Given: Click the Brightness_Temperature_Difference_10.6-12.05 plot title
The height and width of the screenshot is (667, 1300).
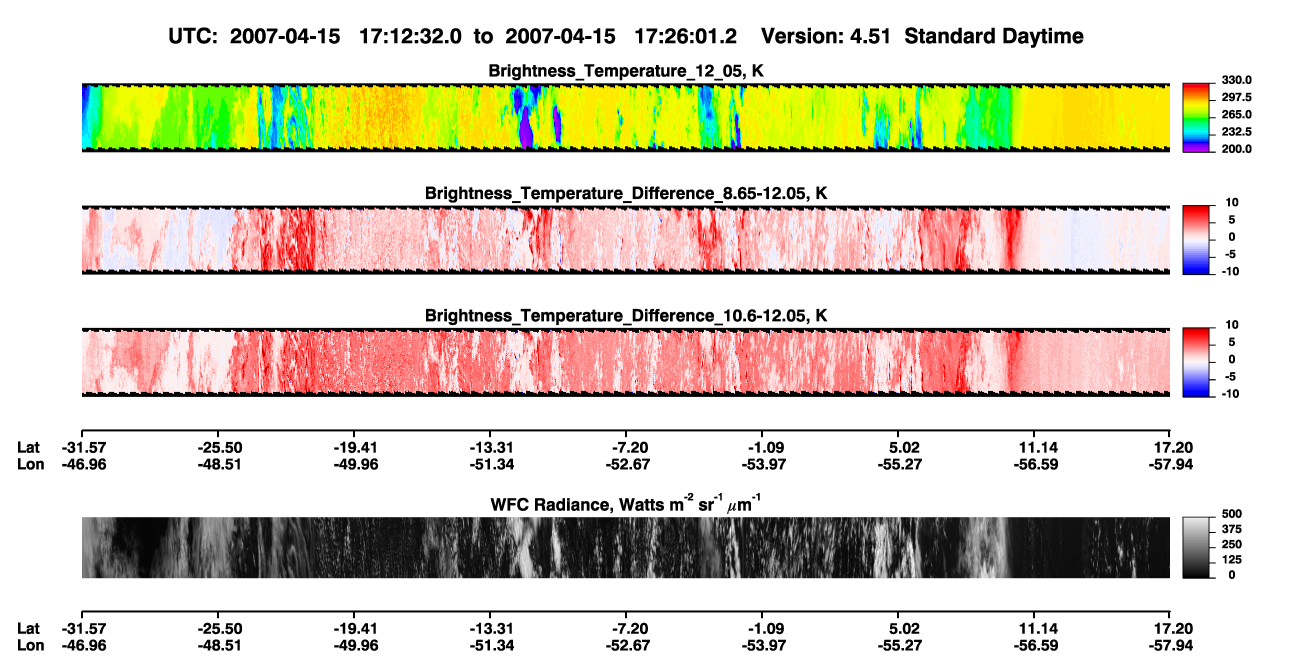Looking at the screenshot, I should [626, 315].
